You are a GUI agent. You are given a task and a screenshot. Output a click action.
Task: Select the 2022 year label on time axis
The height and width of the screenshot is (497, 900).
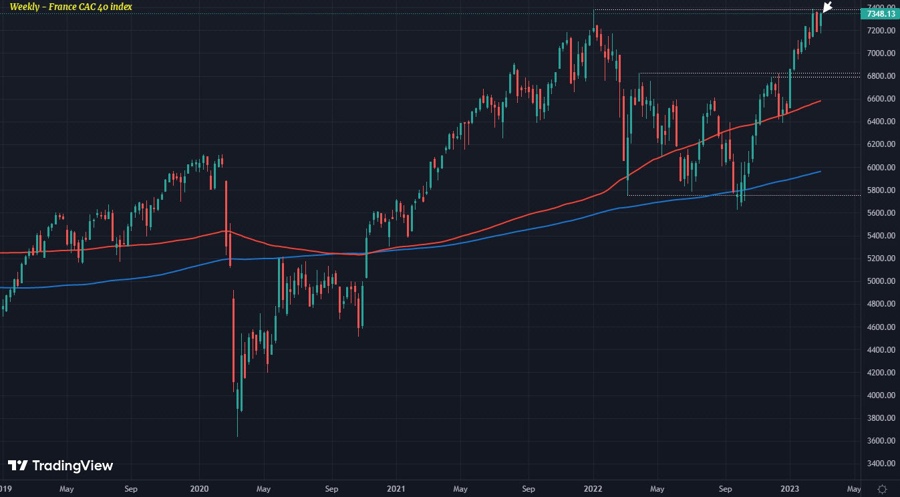tap(593, 490)
